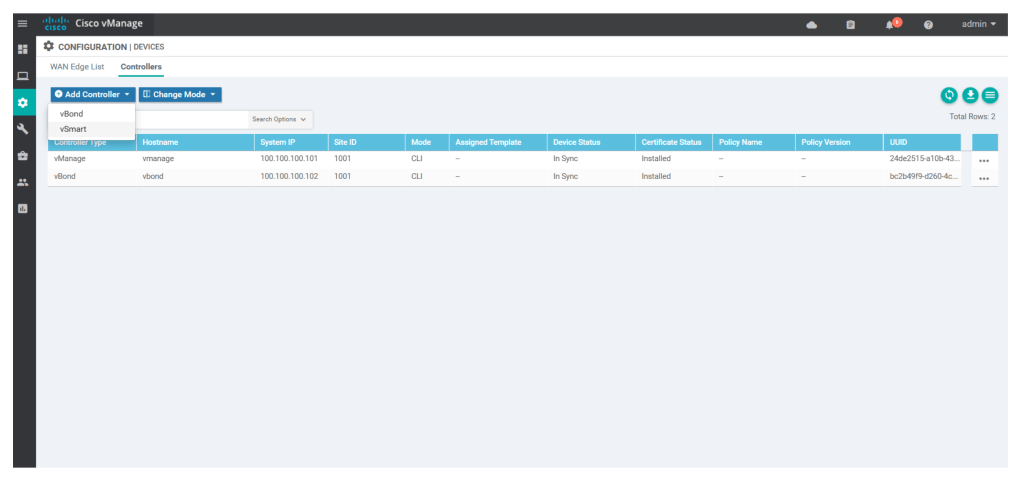The image size is (1022, 481).
Task: Open the notifications bell icon
Action: click(x=889, y=24)
